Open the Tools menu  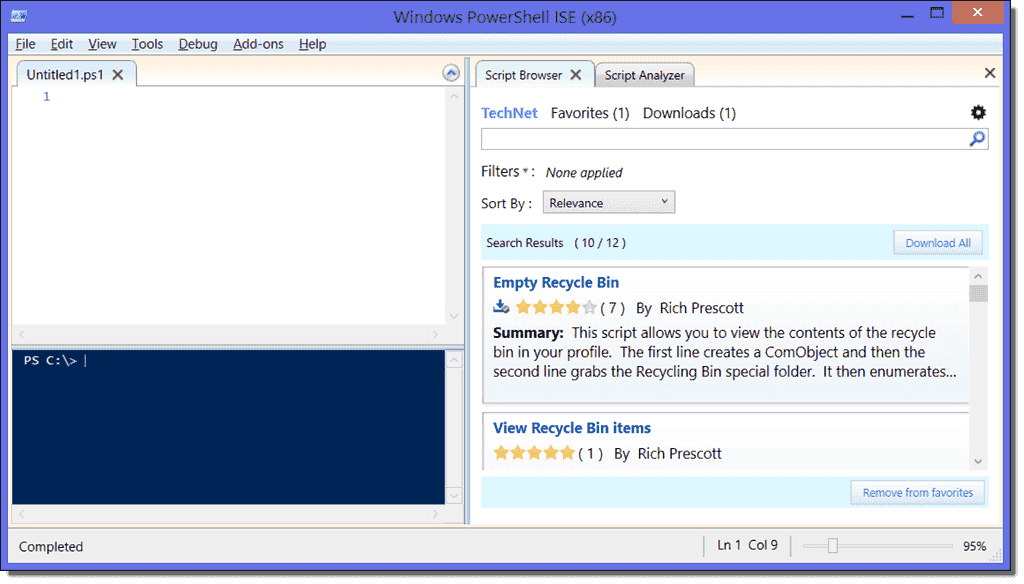[x=147, y=44]
